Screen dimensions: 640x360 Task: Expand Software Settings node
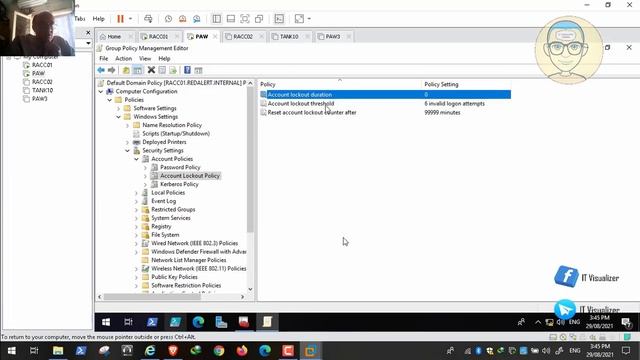point(119,109)
